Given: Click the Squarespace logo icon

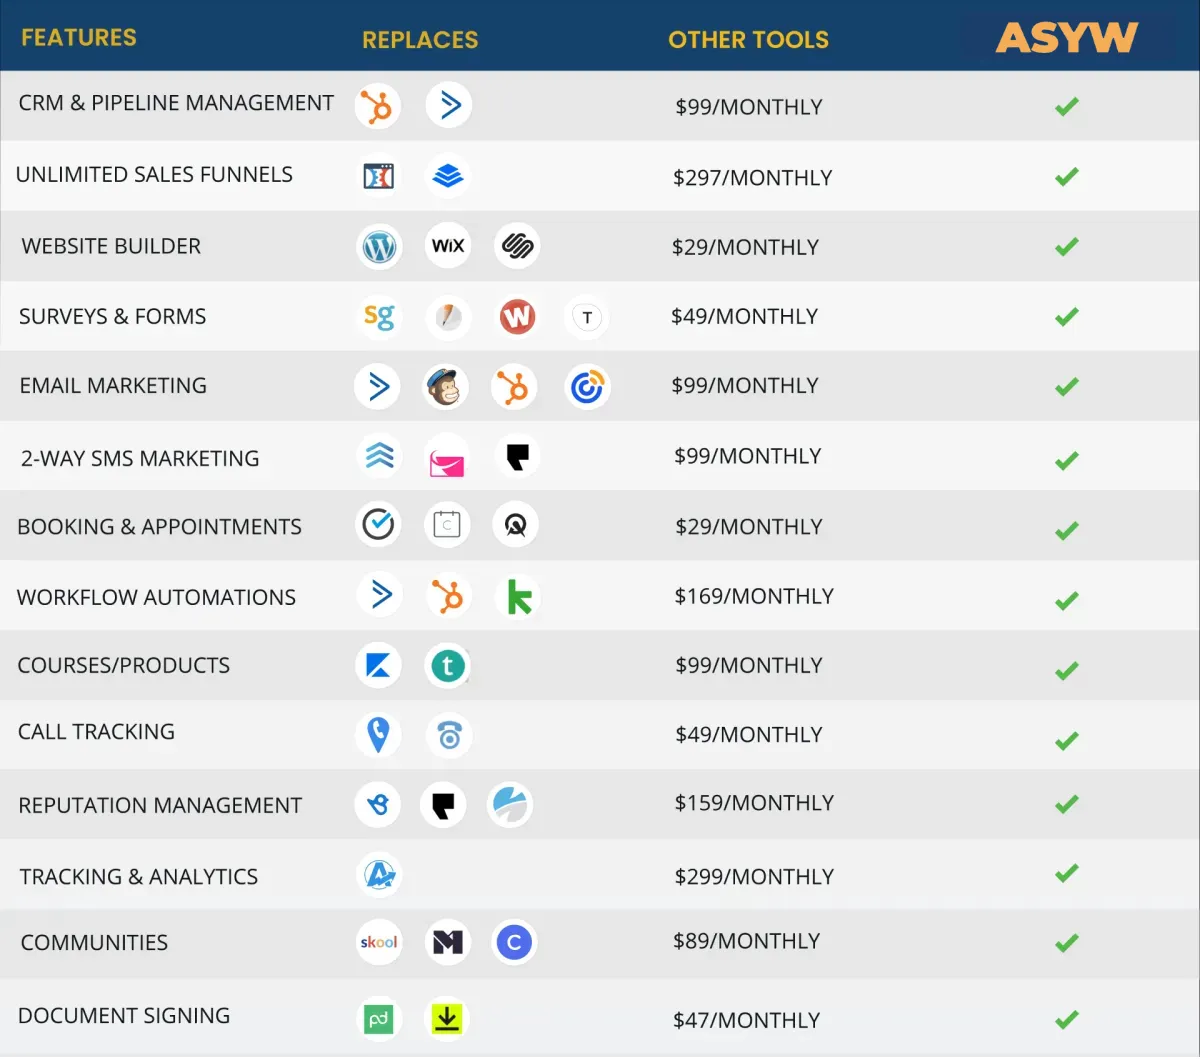Looking at the screenshot, I should point(517,246).
